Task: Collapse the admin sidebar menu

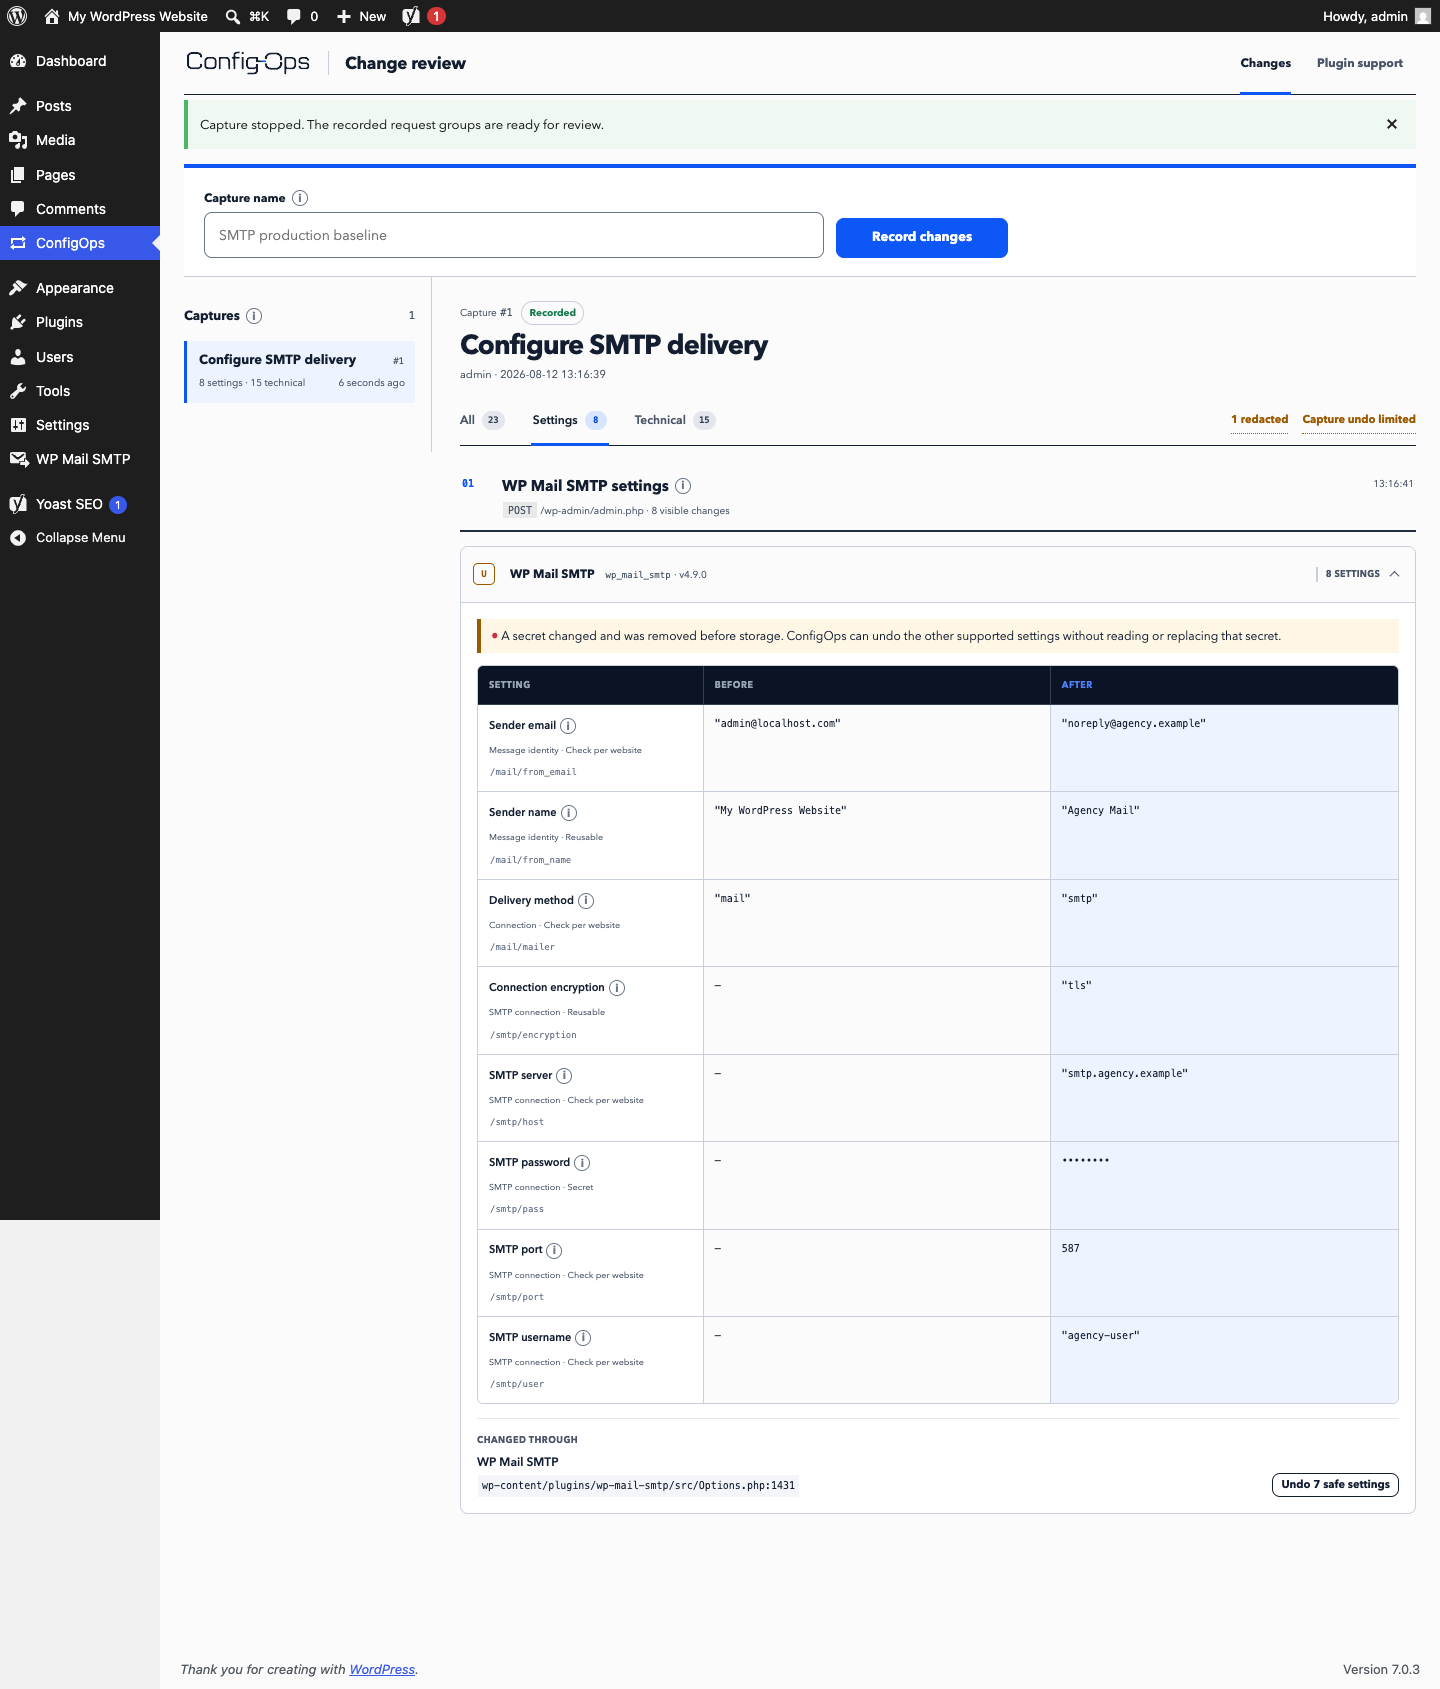Action: (80, 538)
